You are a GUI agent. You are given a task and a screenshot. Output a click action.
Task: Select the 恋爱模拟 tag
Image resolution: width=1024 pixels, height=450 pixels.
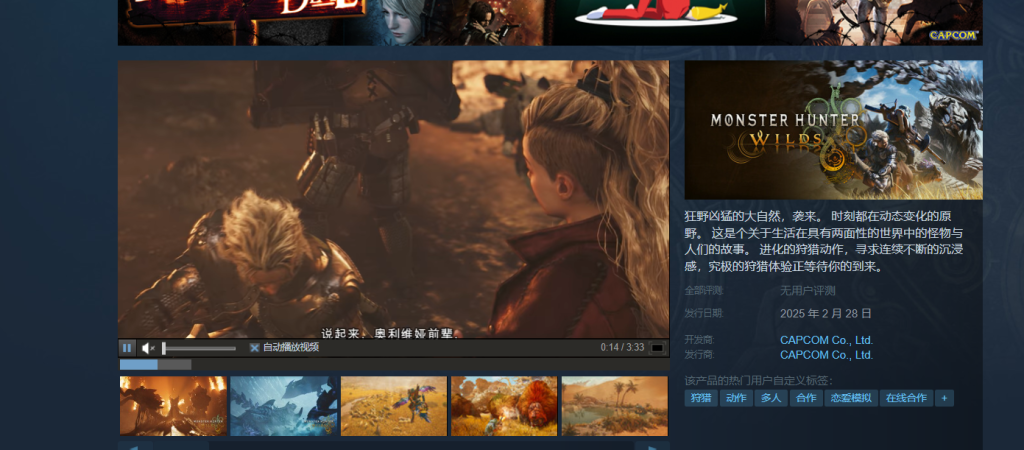851,398
